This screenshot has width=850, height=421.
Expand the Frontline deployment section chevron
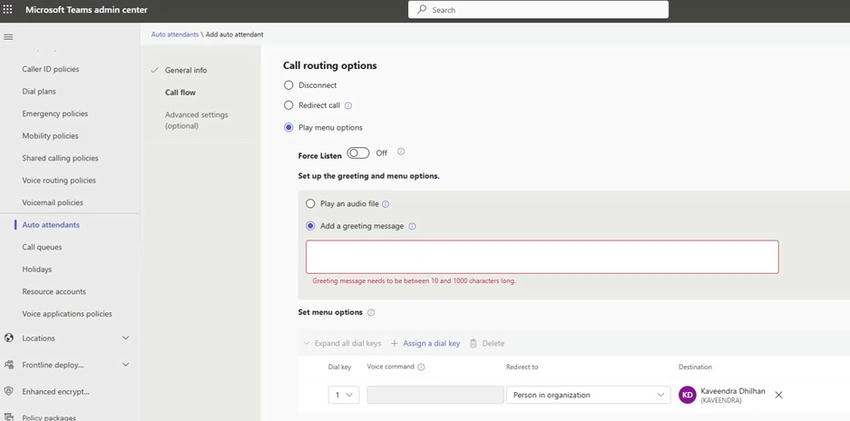point(125,365)
